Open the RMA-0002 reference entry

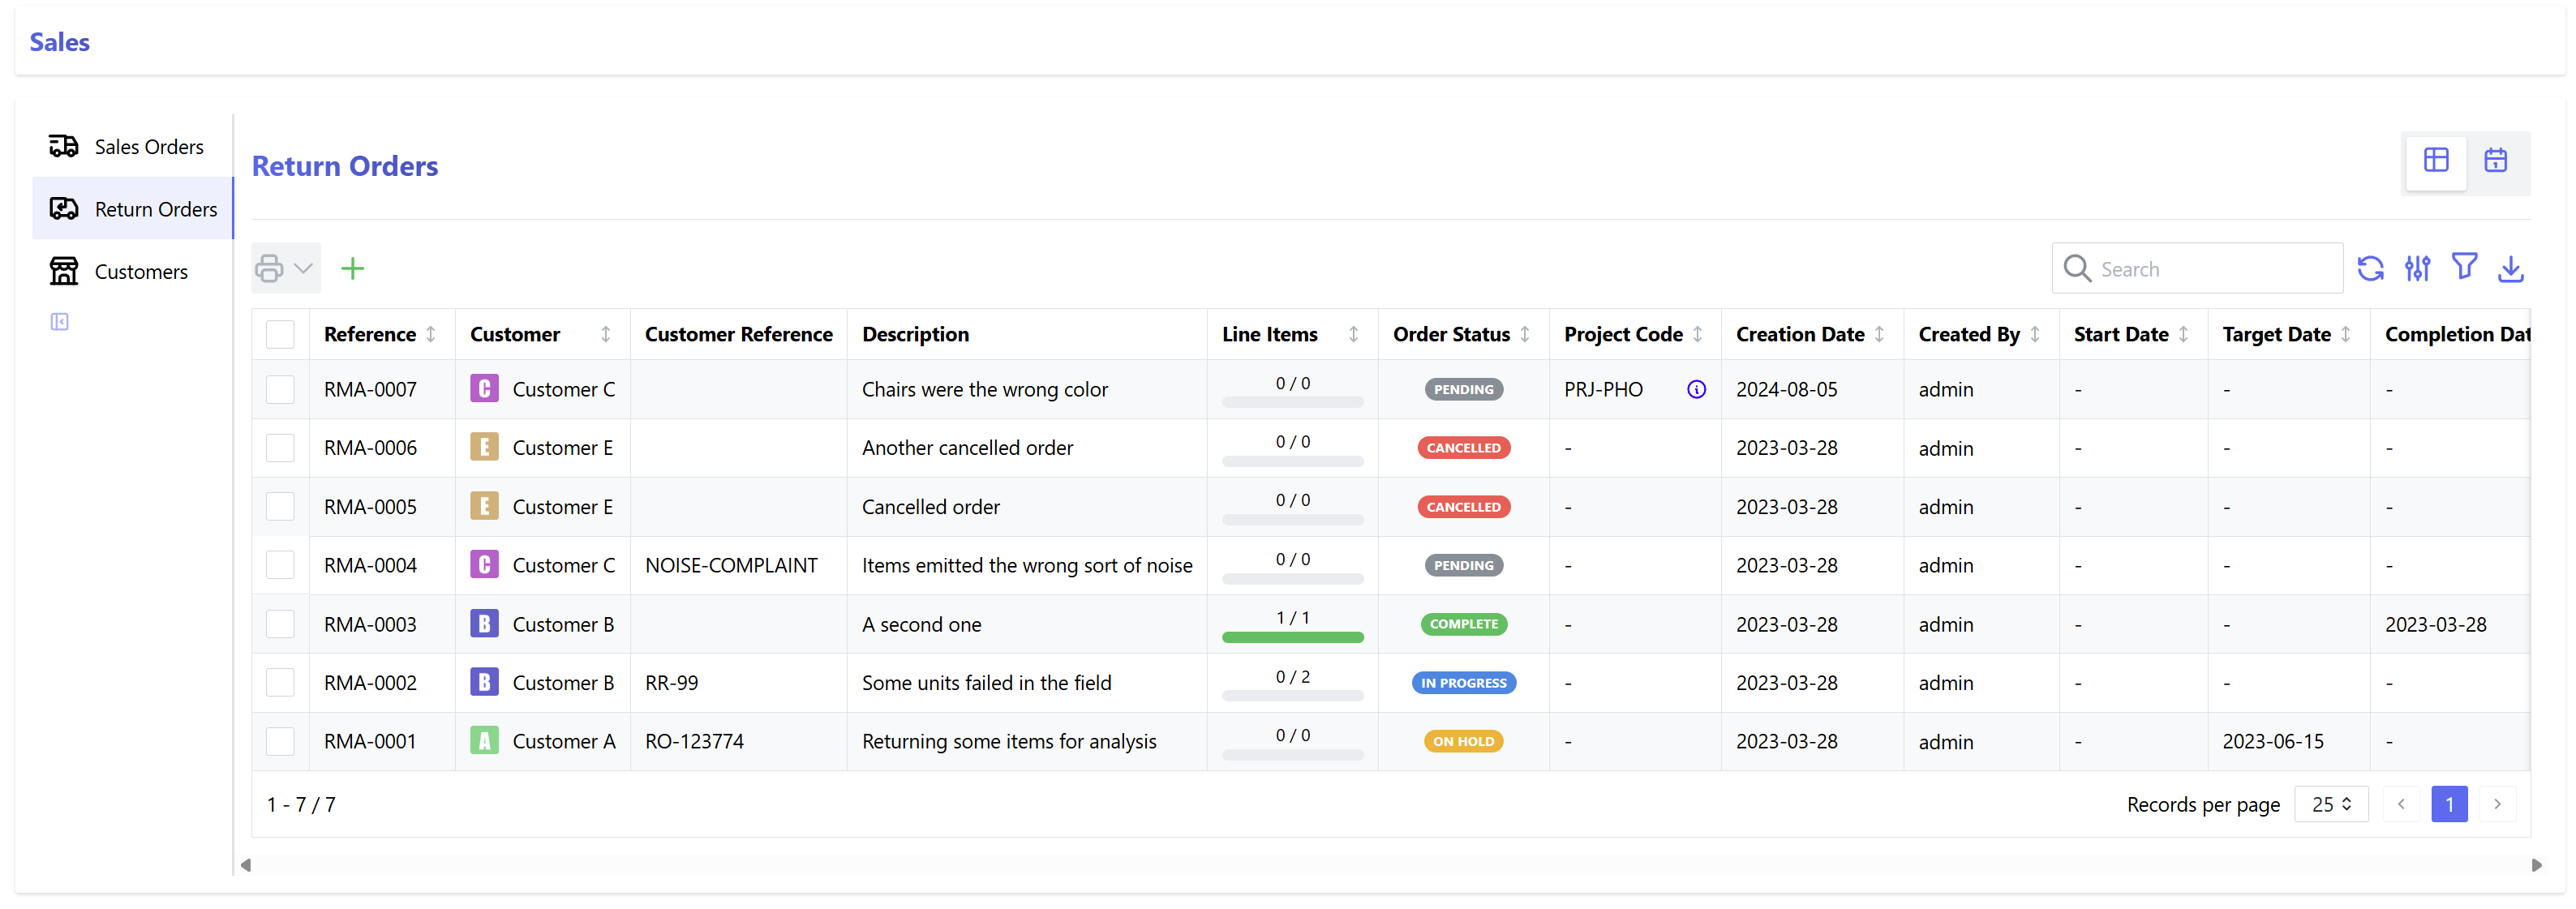click(370, 683)
